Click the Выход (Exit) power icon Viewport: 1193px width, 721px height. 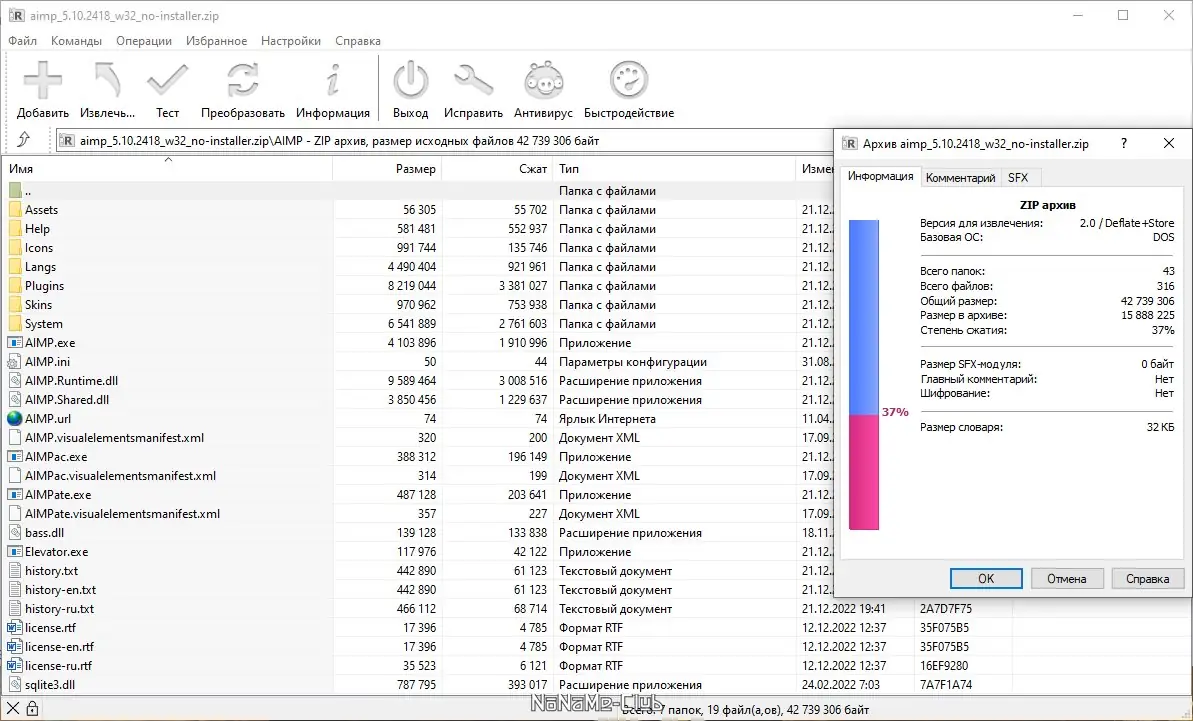point(410,81)
